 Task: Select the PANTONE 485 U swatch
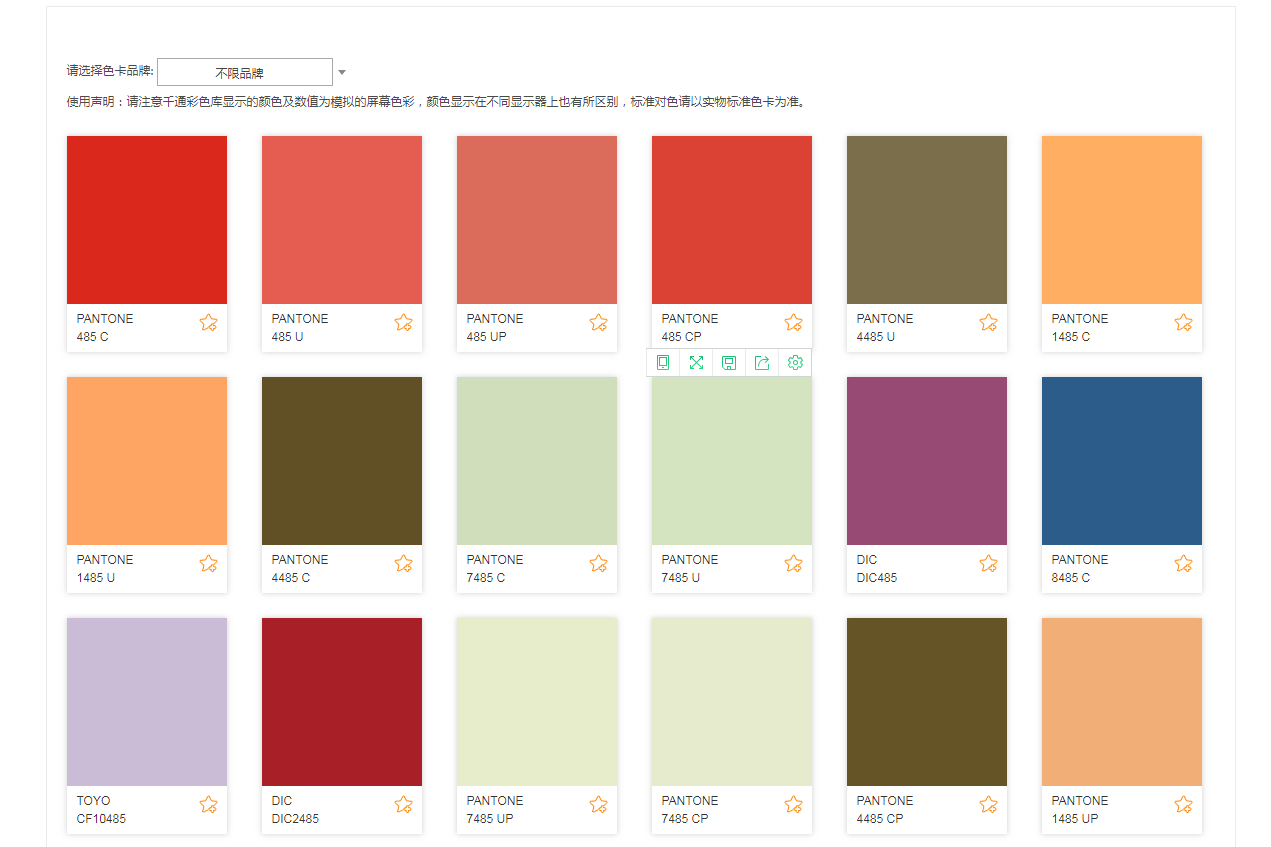[342, 220]
